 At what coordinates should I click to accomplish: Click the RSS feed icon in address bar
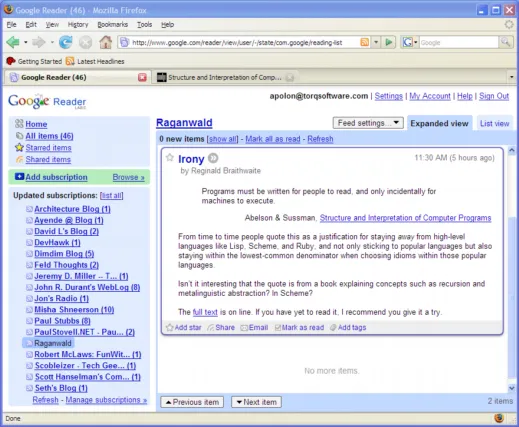(x=365, y=42)
